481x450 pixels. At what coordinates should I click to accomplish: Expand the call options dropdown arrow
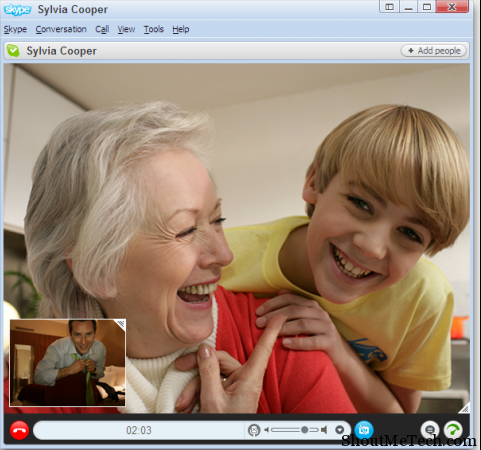click(x=339, y=430)
